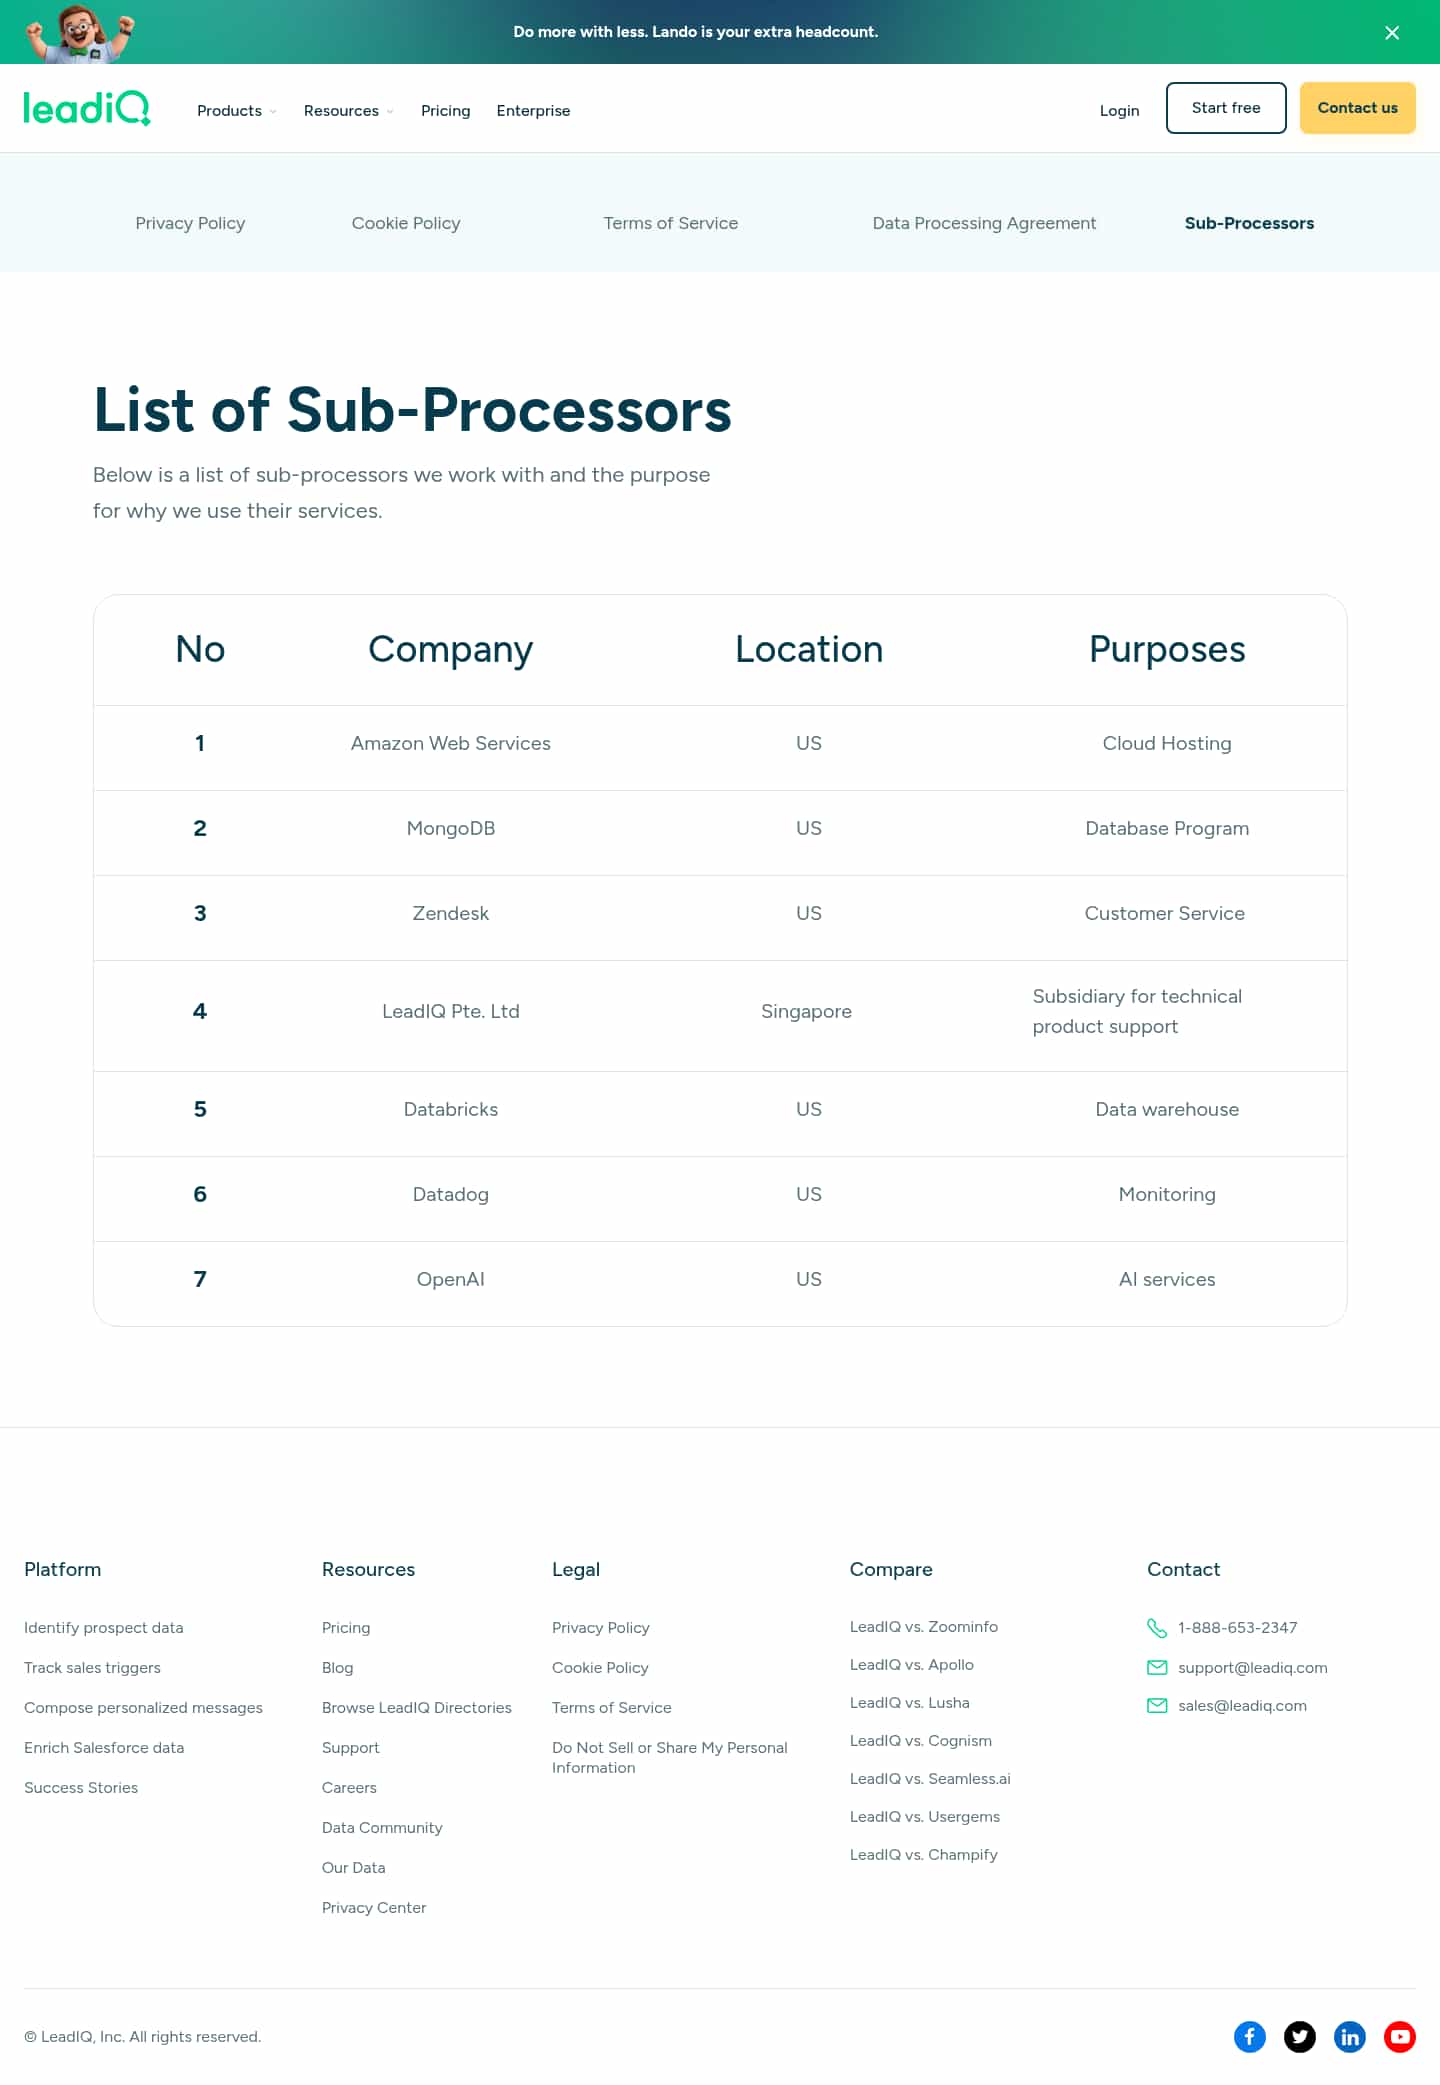Click the envelope icon beside support@leadiq.com
The image size is (1440, 2085).
point(1157,1668)
